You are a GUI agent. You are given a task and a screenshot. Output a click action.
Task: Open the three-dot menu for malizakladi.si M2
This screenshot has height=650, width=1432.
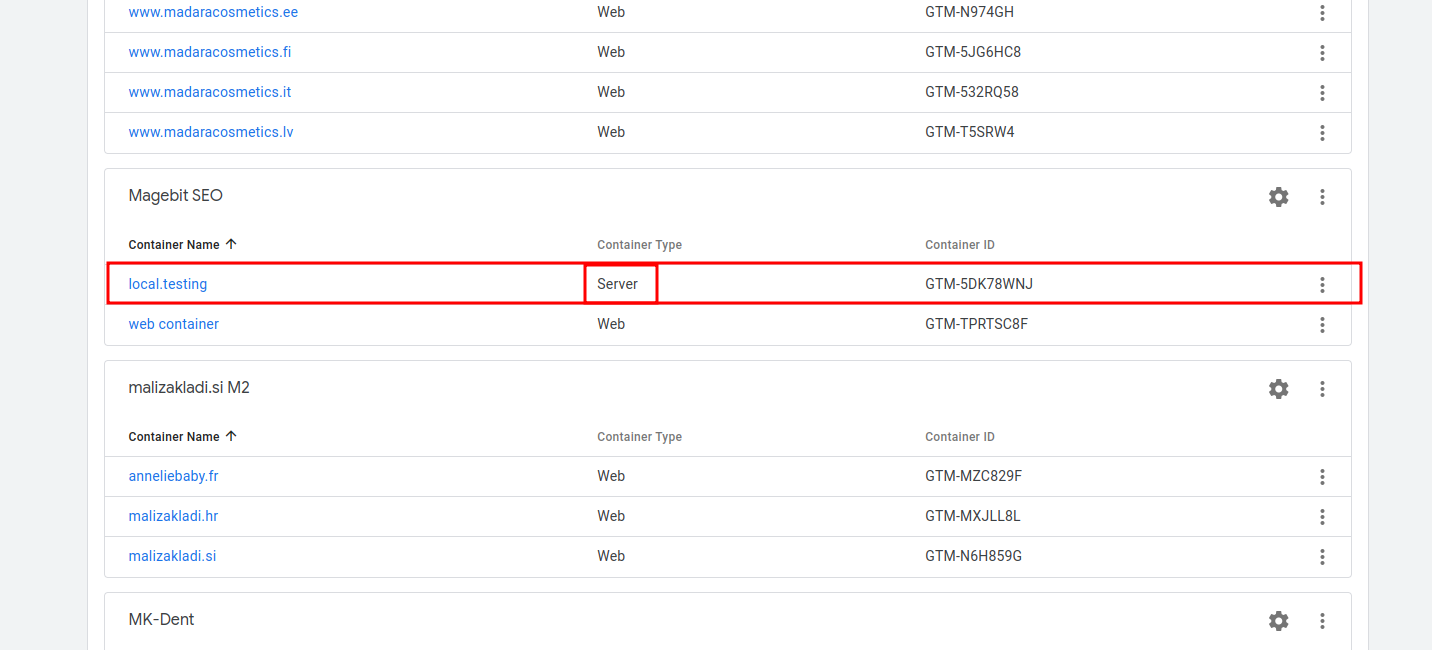click(1322, 389)
